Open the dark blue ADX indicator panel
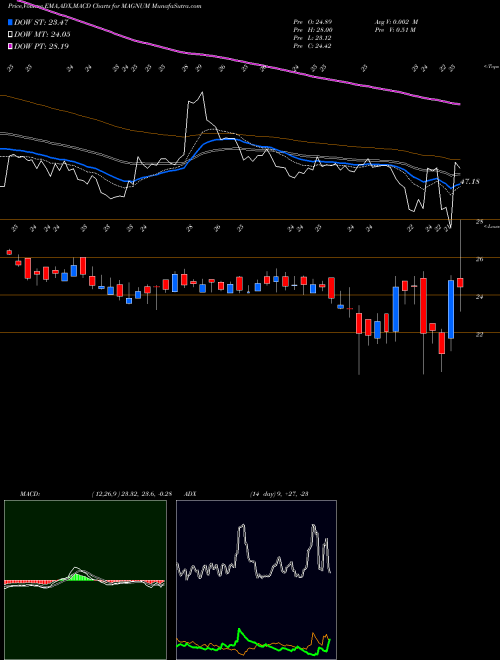The image size is (500, 660). click(x=256, y=580)
